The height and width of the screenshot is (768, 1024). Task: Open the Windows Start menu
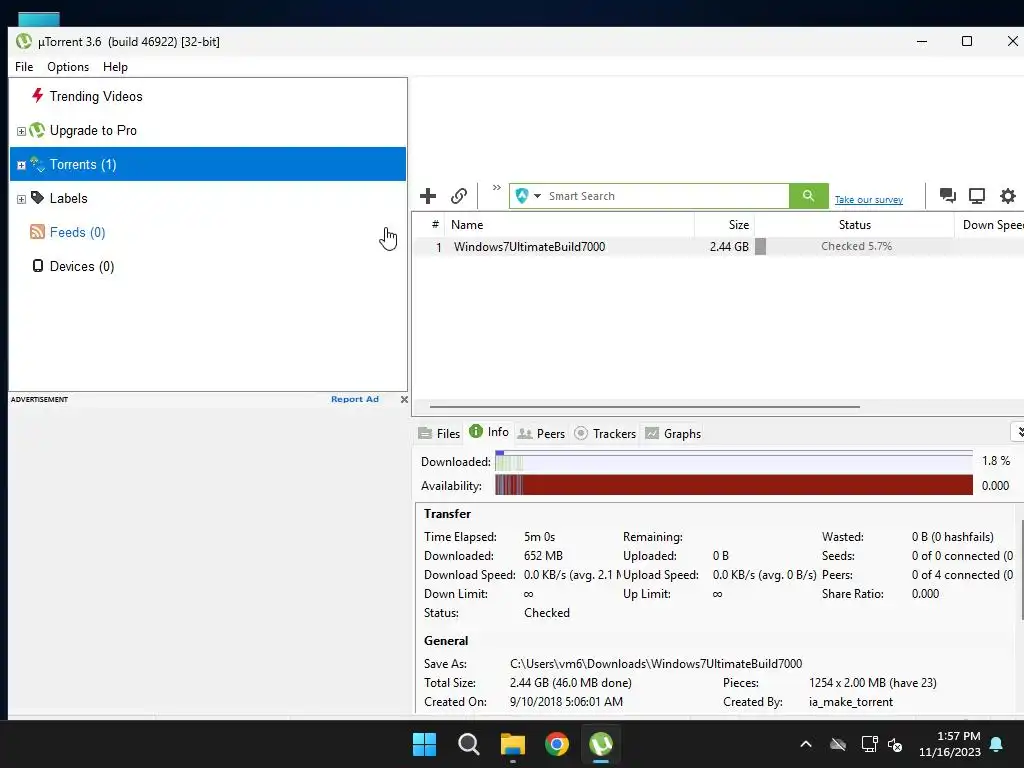point(424,744)
